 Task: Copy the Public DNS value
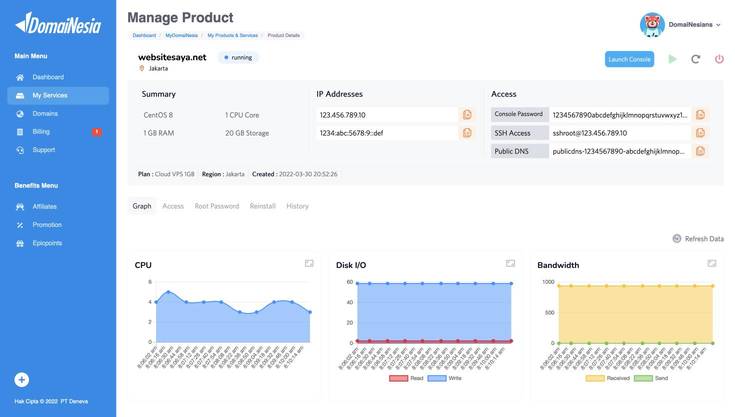tap(700, 151)
